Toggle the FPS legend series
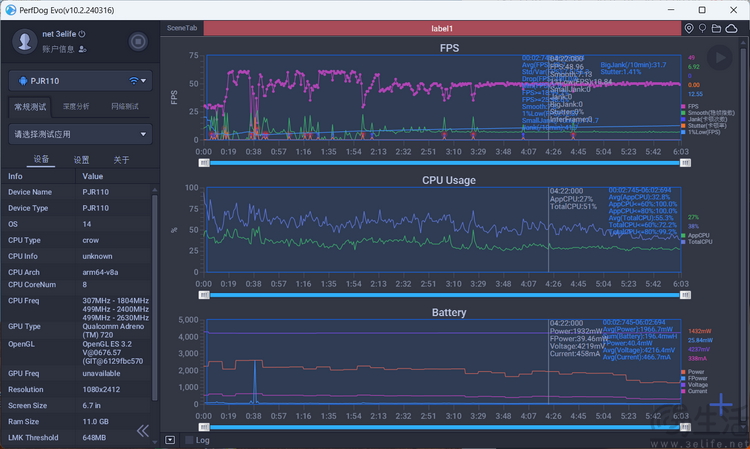The height and width of the screenshot is (449, 750). [x=690, y=107]
